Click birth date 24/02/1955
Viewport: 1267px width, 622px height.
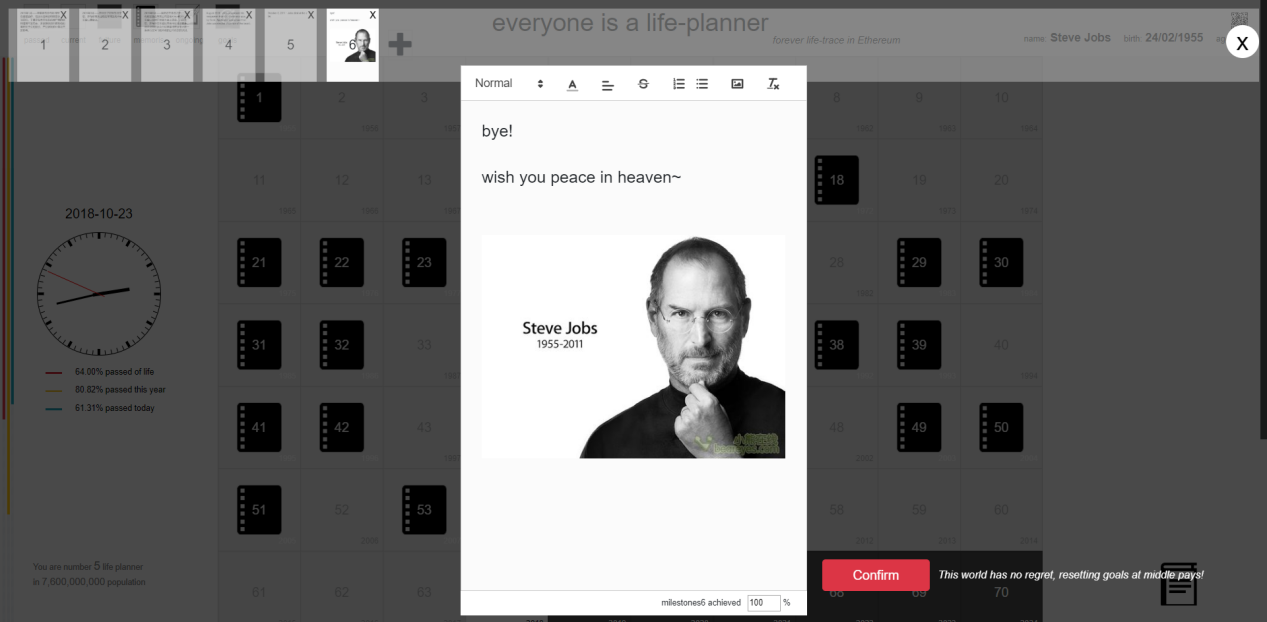(1174, 37)
